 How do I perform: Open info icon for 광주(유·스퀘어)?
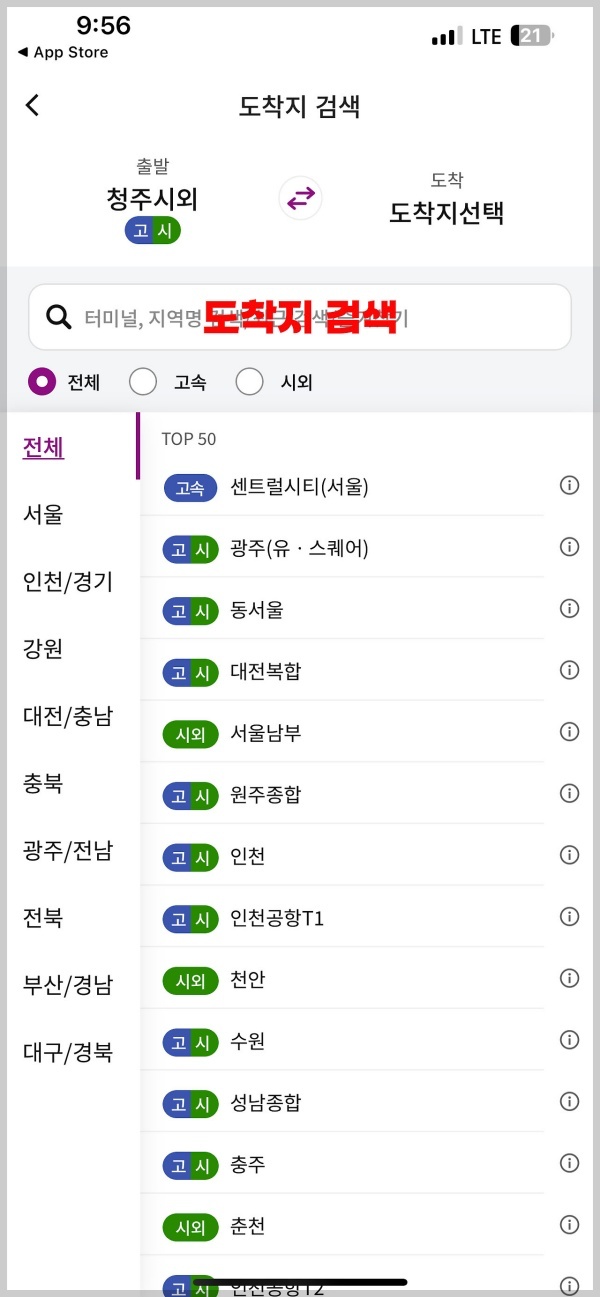tap(569, 546)
